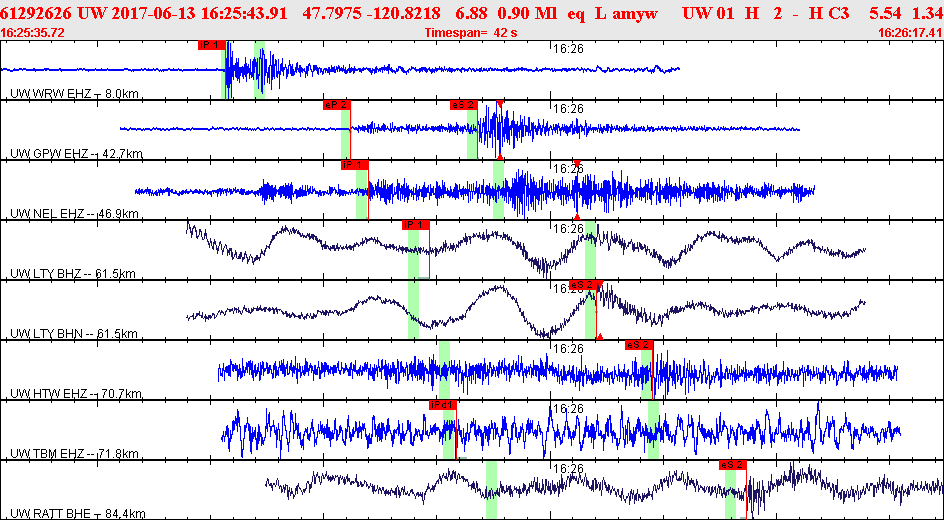Select the eS 2 pick flag on HTW trace
This screenshot has height=520, width=944.
click(639, 345)
